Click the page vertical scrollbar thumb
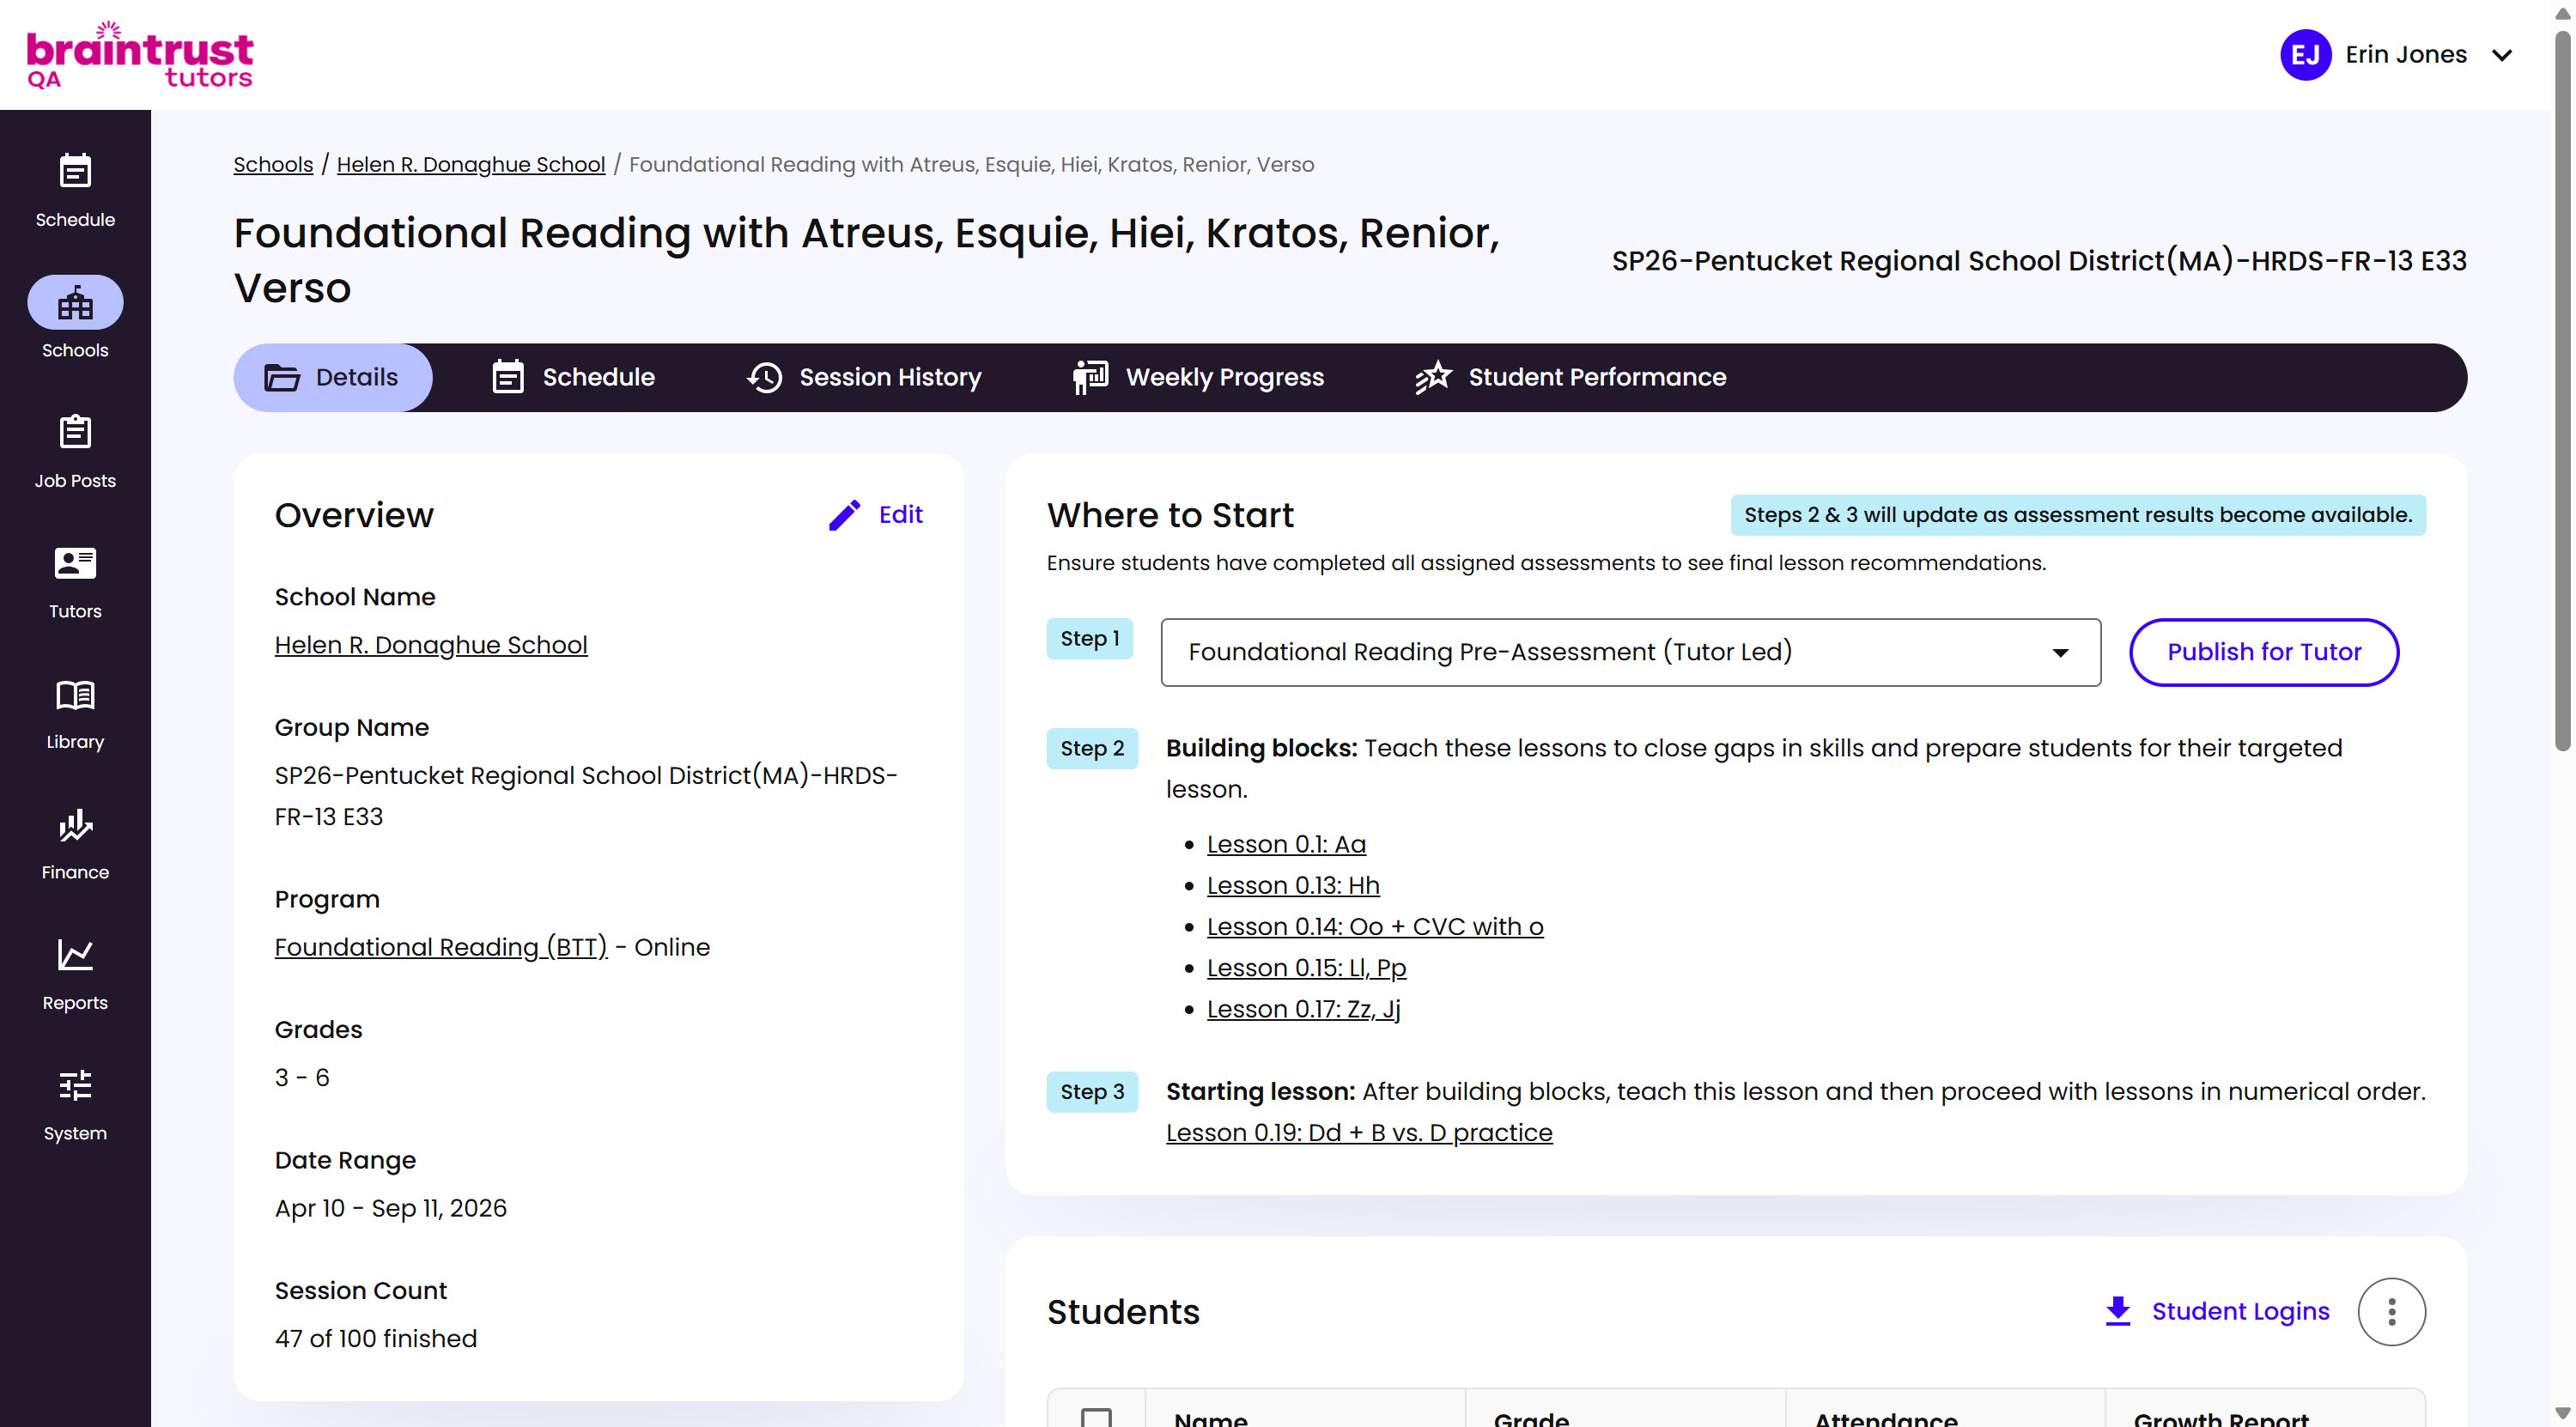 coord(2563,390)
